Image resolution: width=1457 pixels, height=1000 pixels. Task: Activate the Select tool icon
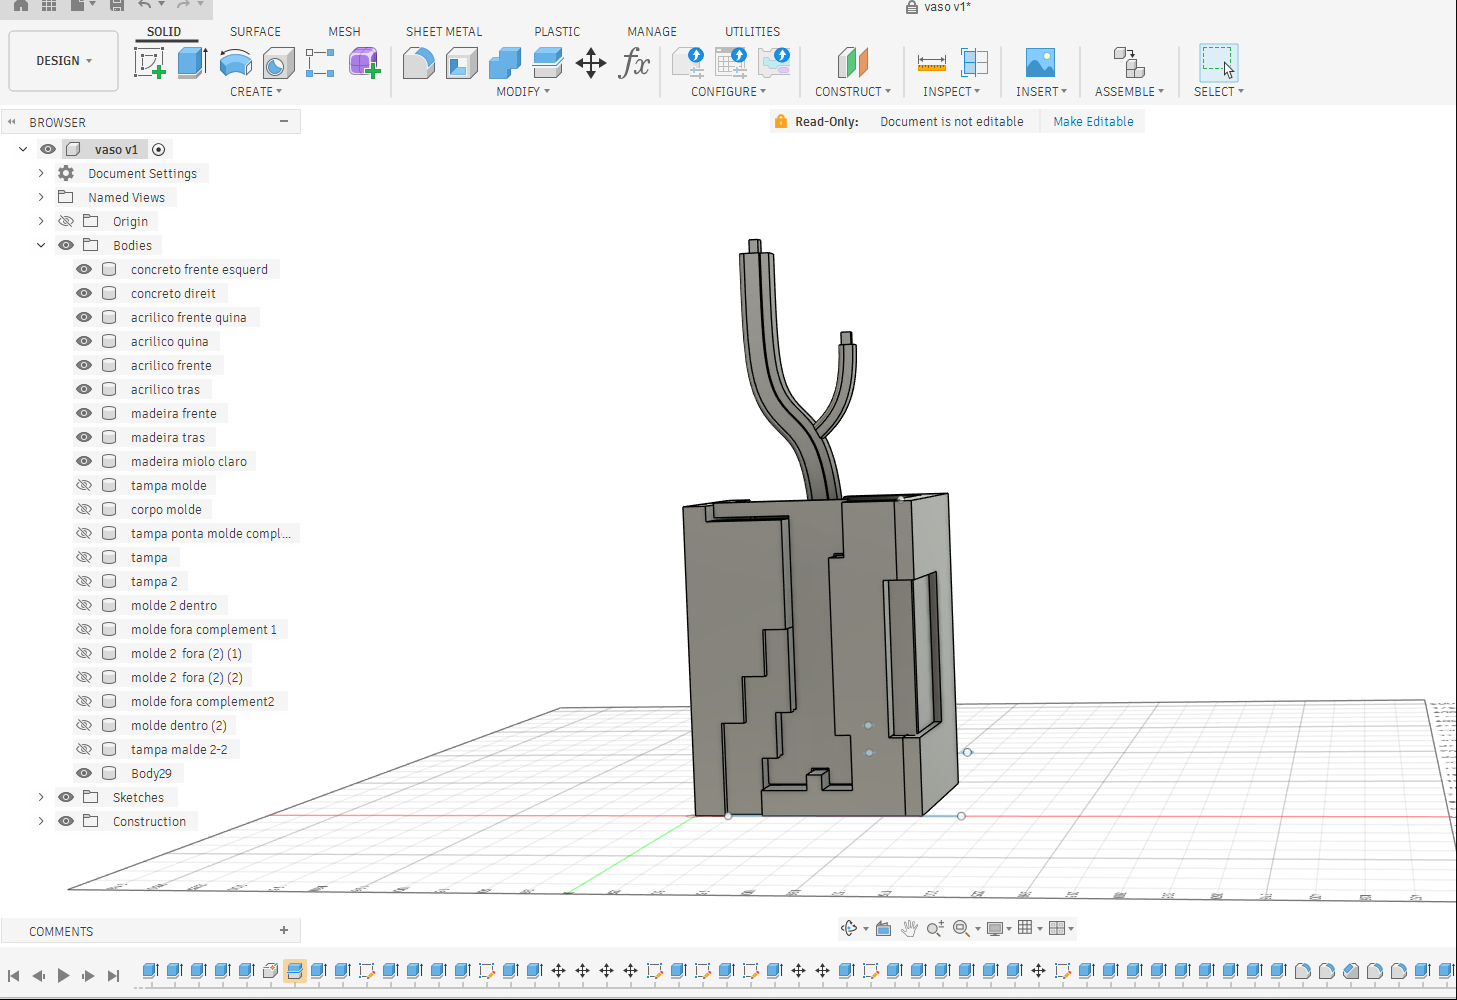(1218, 63)
